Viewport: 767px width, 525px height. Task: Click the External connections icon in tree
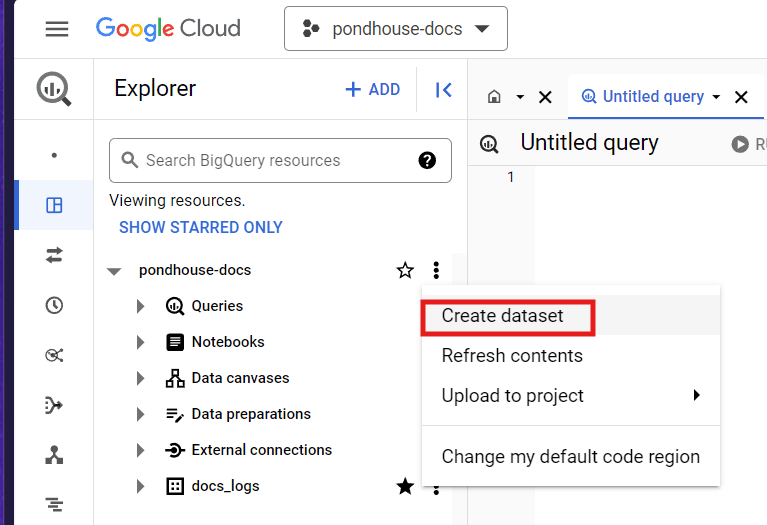pos(175,450)
